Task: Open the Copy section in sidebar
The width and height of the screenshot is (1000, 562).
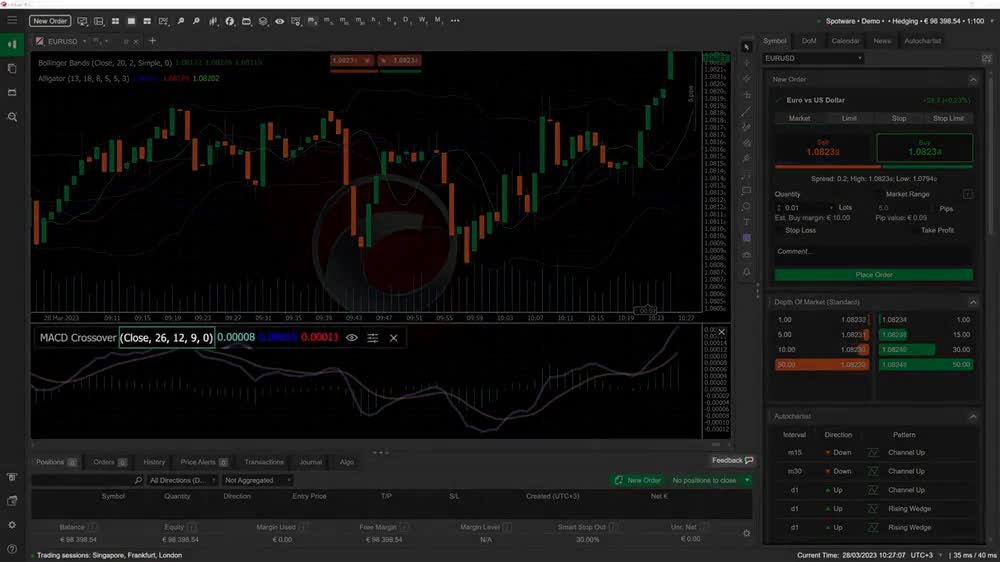Action: click(x=11, y=68)
